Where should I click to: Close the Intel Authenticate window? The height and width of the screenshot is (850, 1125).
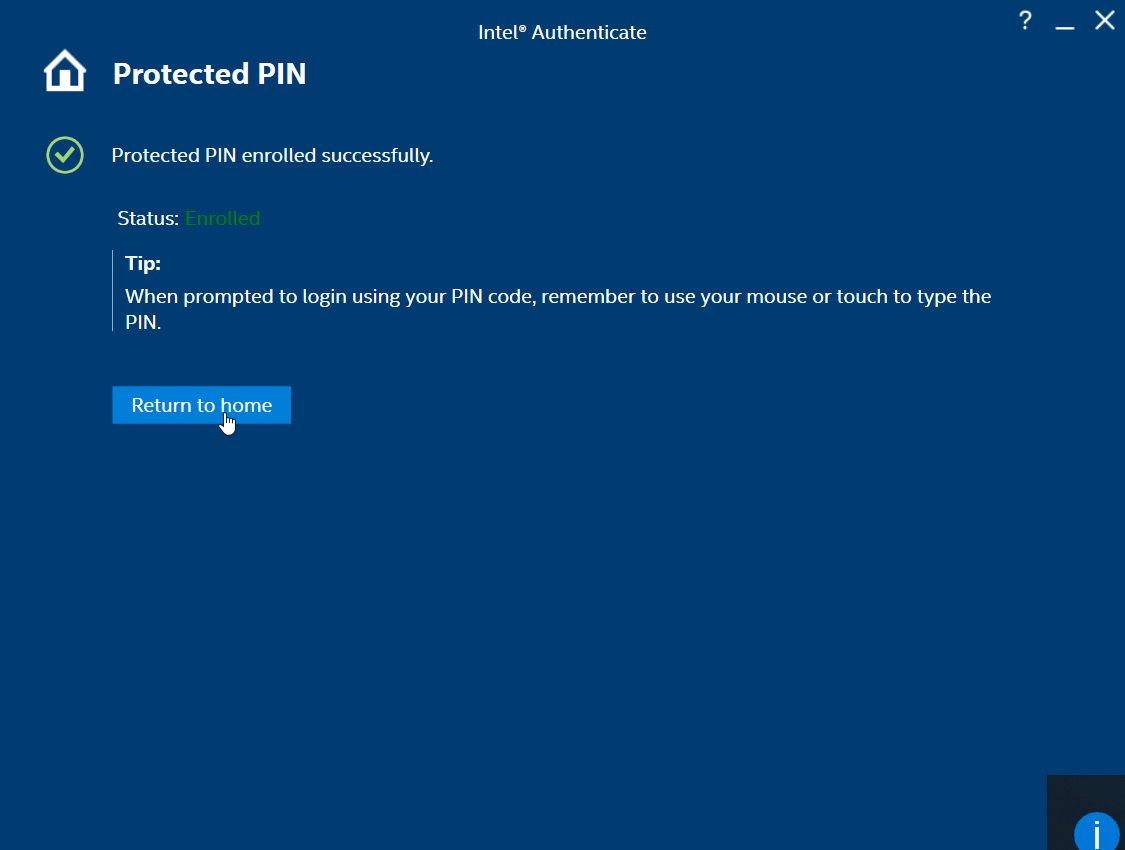point(1105,20)
